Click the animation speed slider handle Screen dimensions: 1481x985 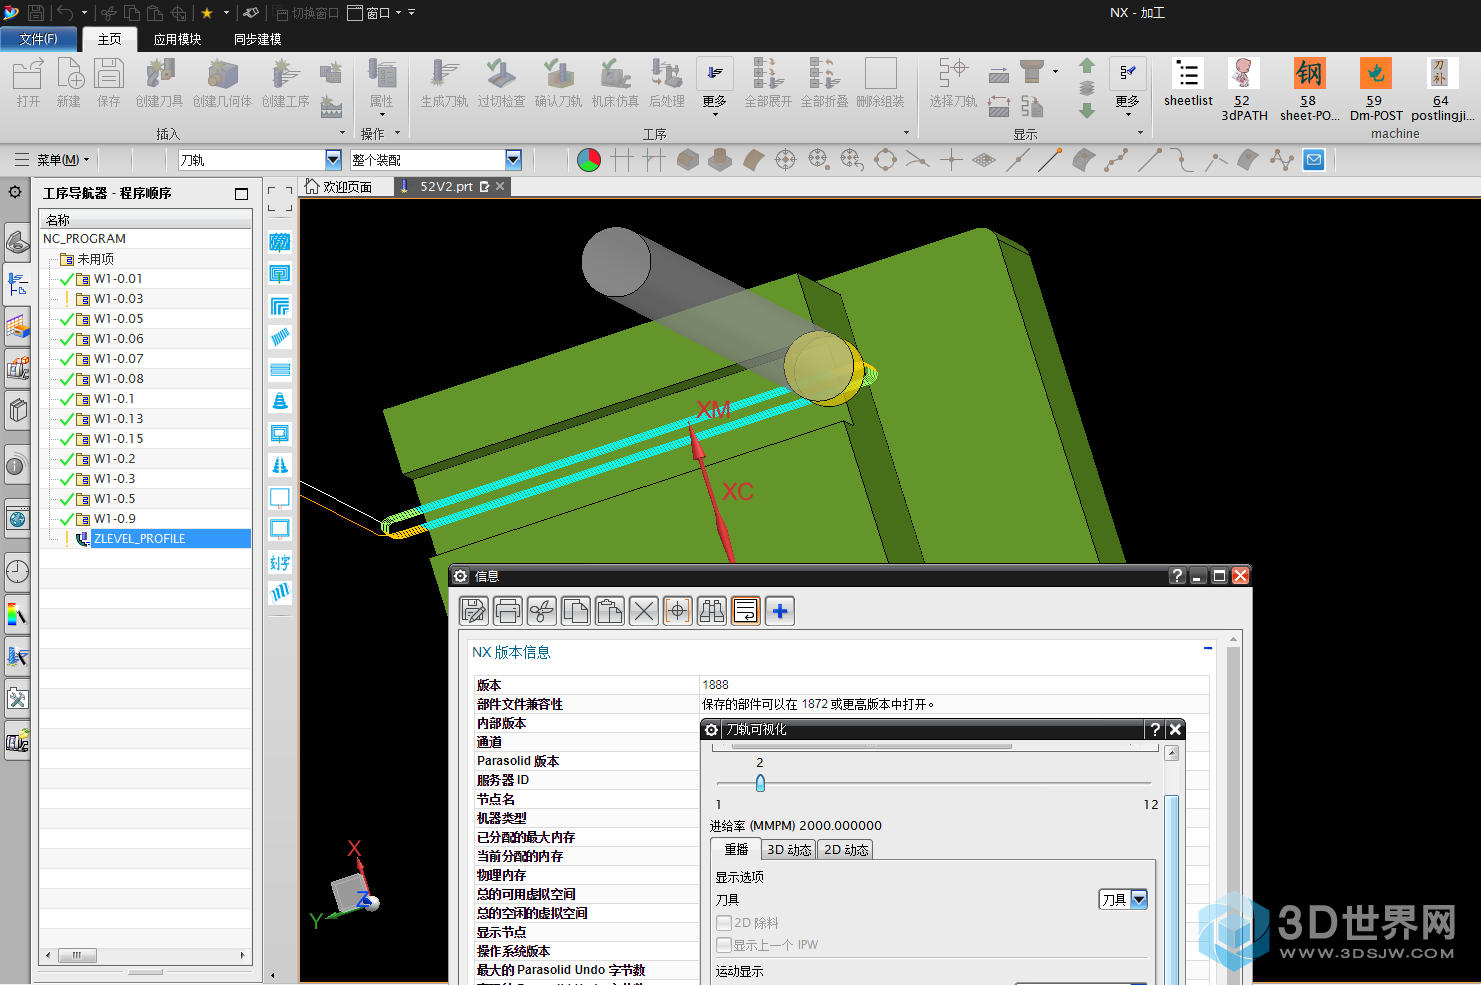click(760, 783)
